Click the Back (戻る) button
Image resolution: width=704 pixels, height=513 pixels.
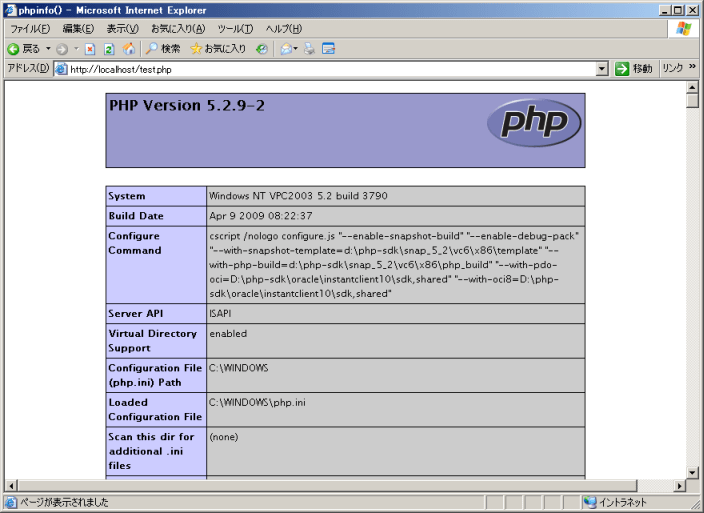click(x=24, y=48)
